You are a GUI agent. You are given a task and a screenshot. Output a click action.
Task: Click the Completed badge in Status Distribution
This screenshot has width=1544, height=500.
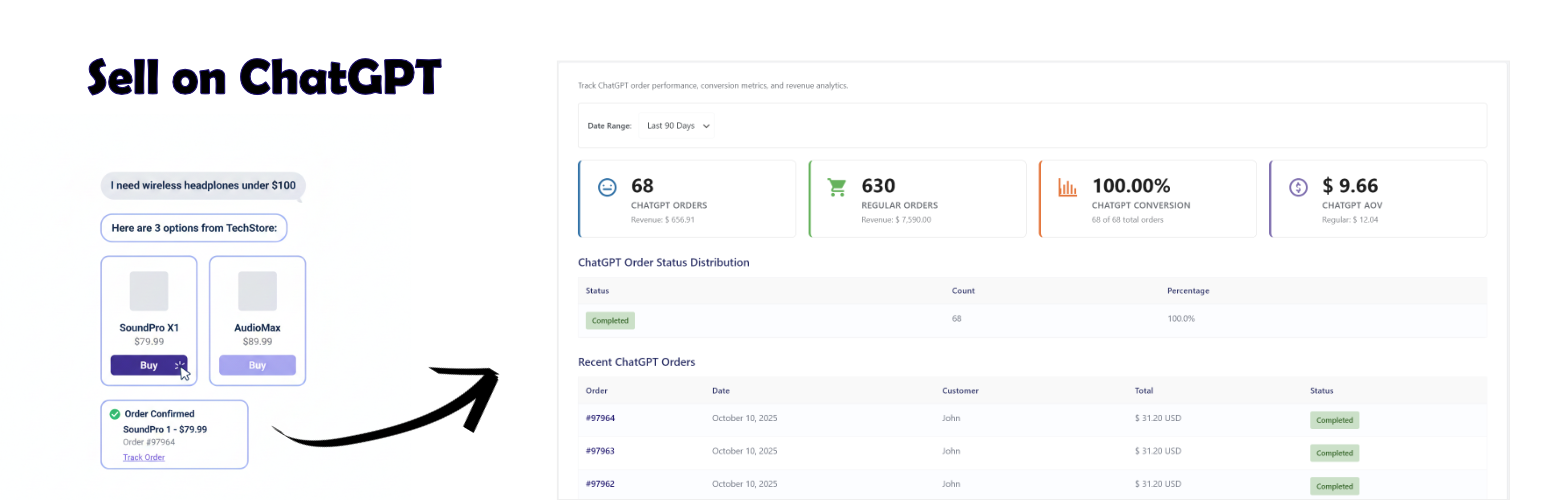[x=610, y=320]
